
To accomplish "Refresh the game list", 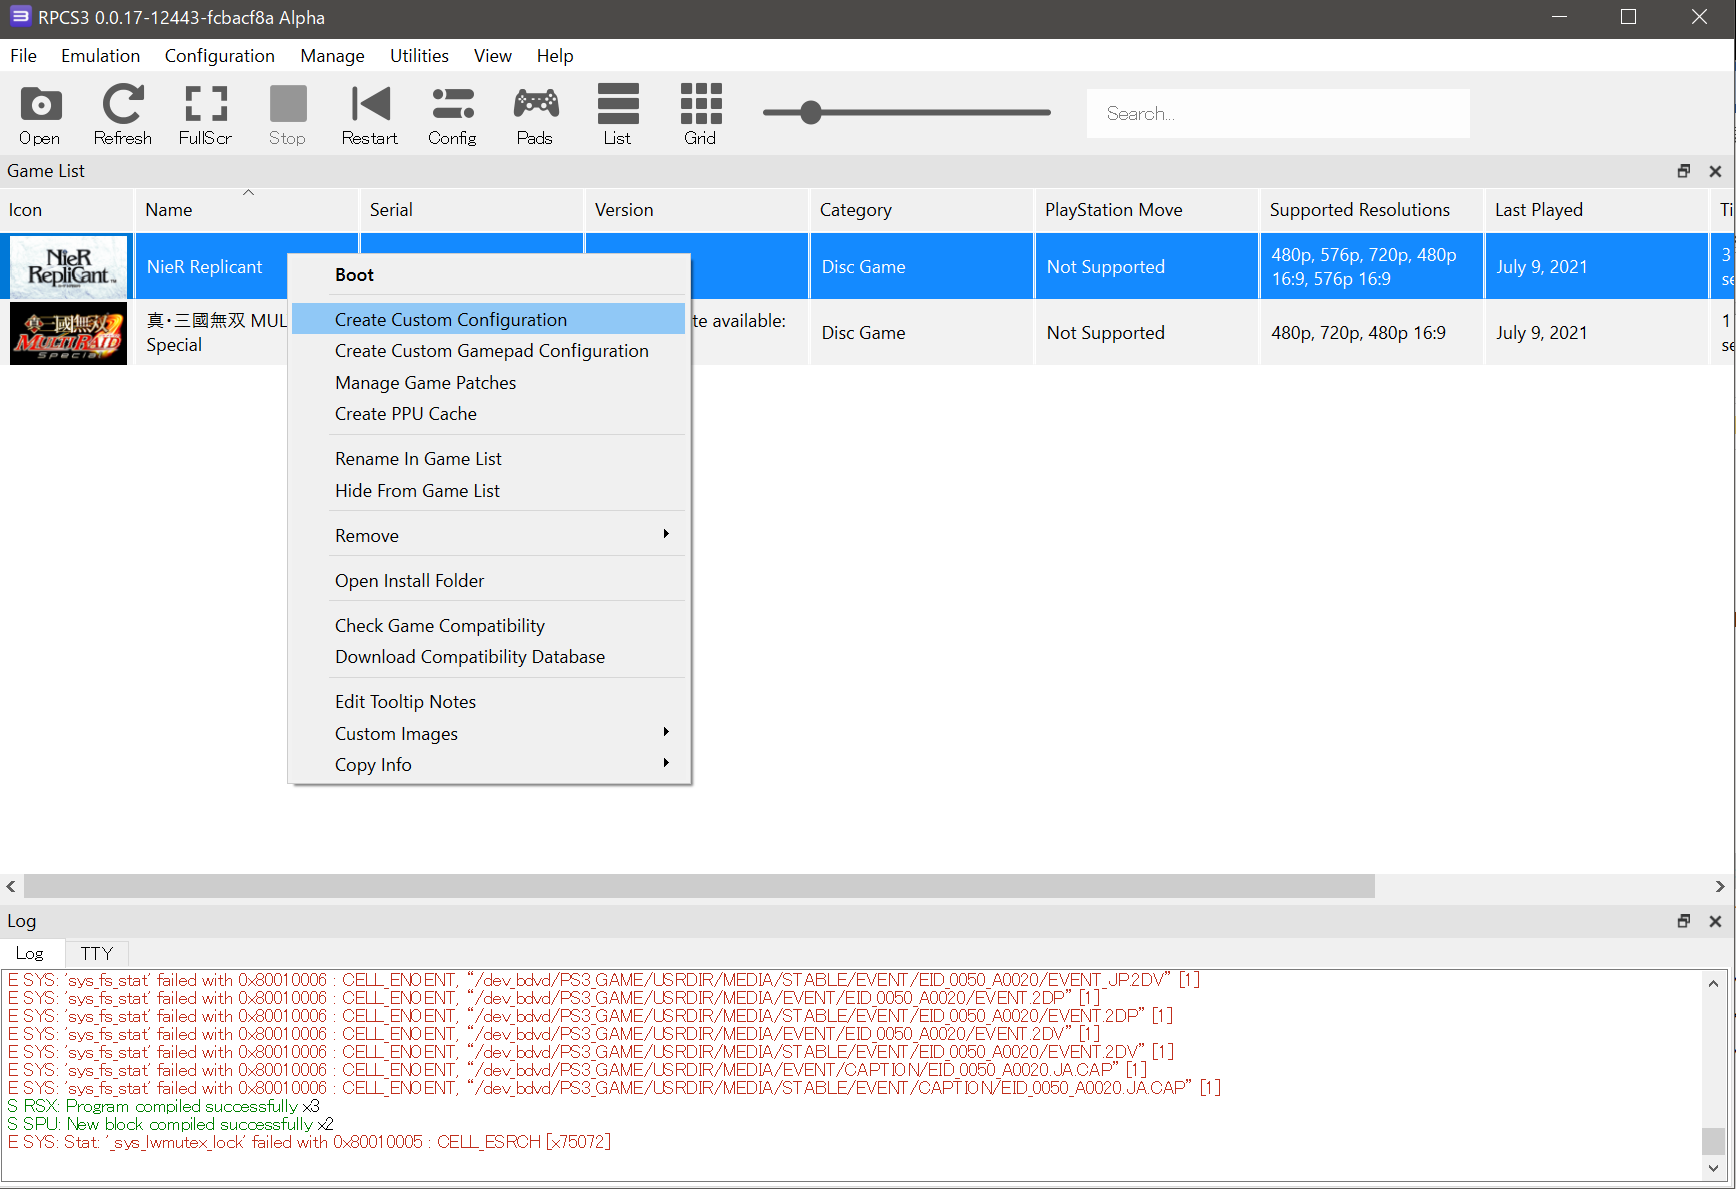I will click(123, 114).
